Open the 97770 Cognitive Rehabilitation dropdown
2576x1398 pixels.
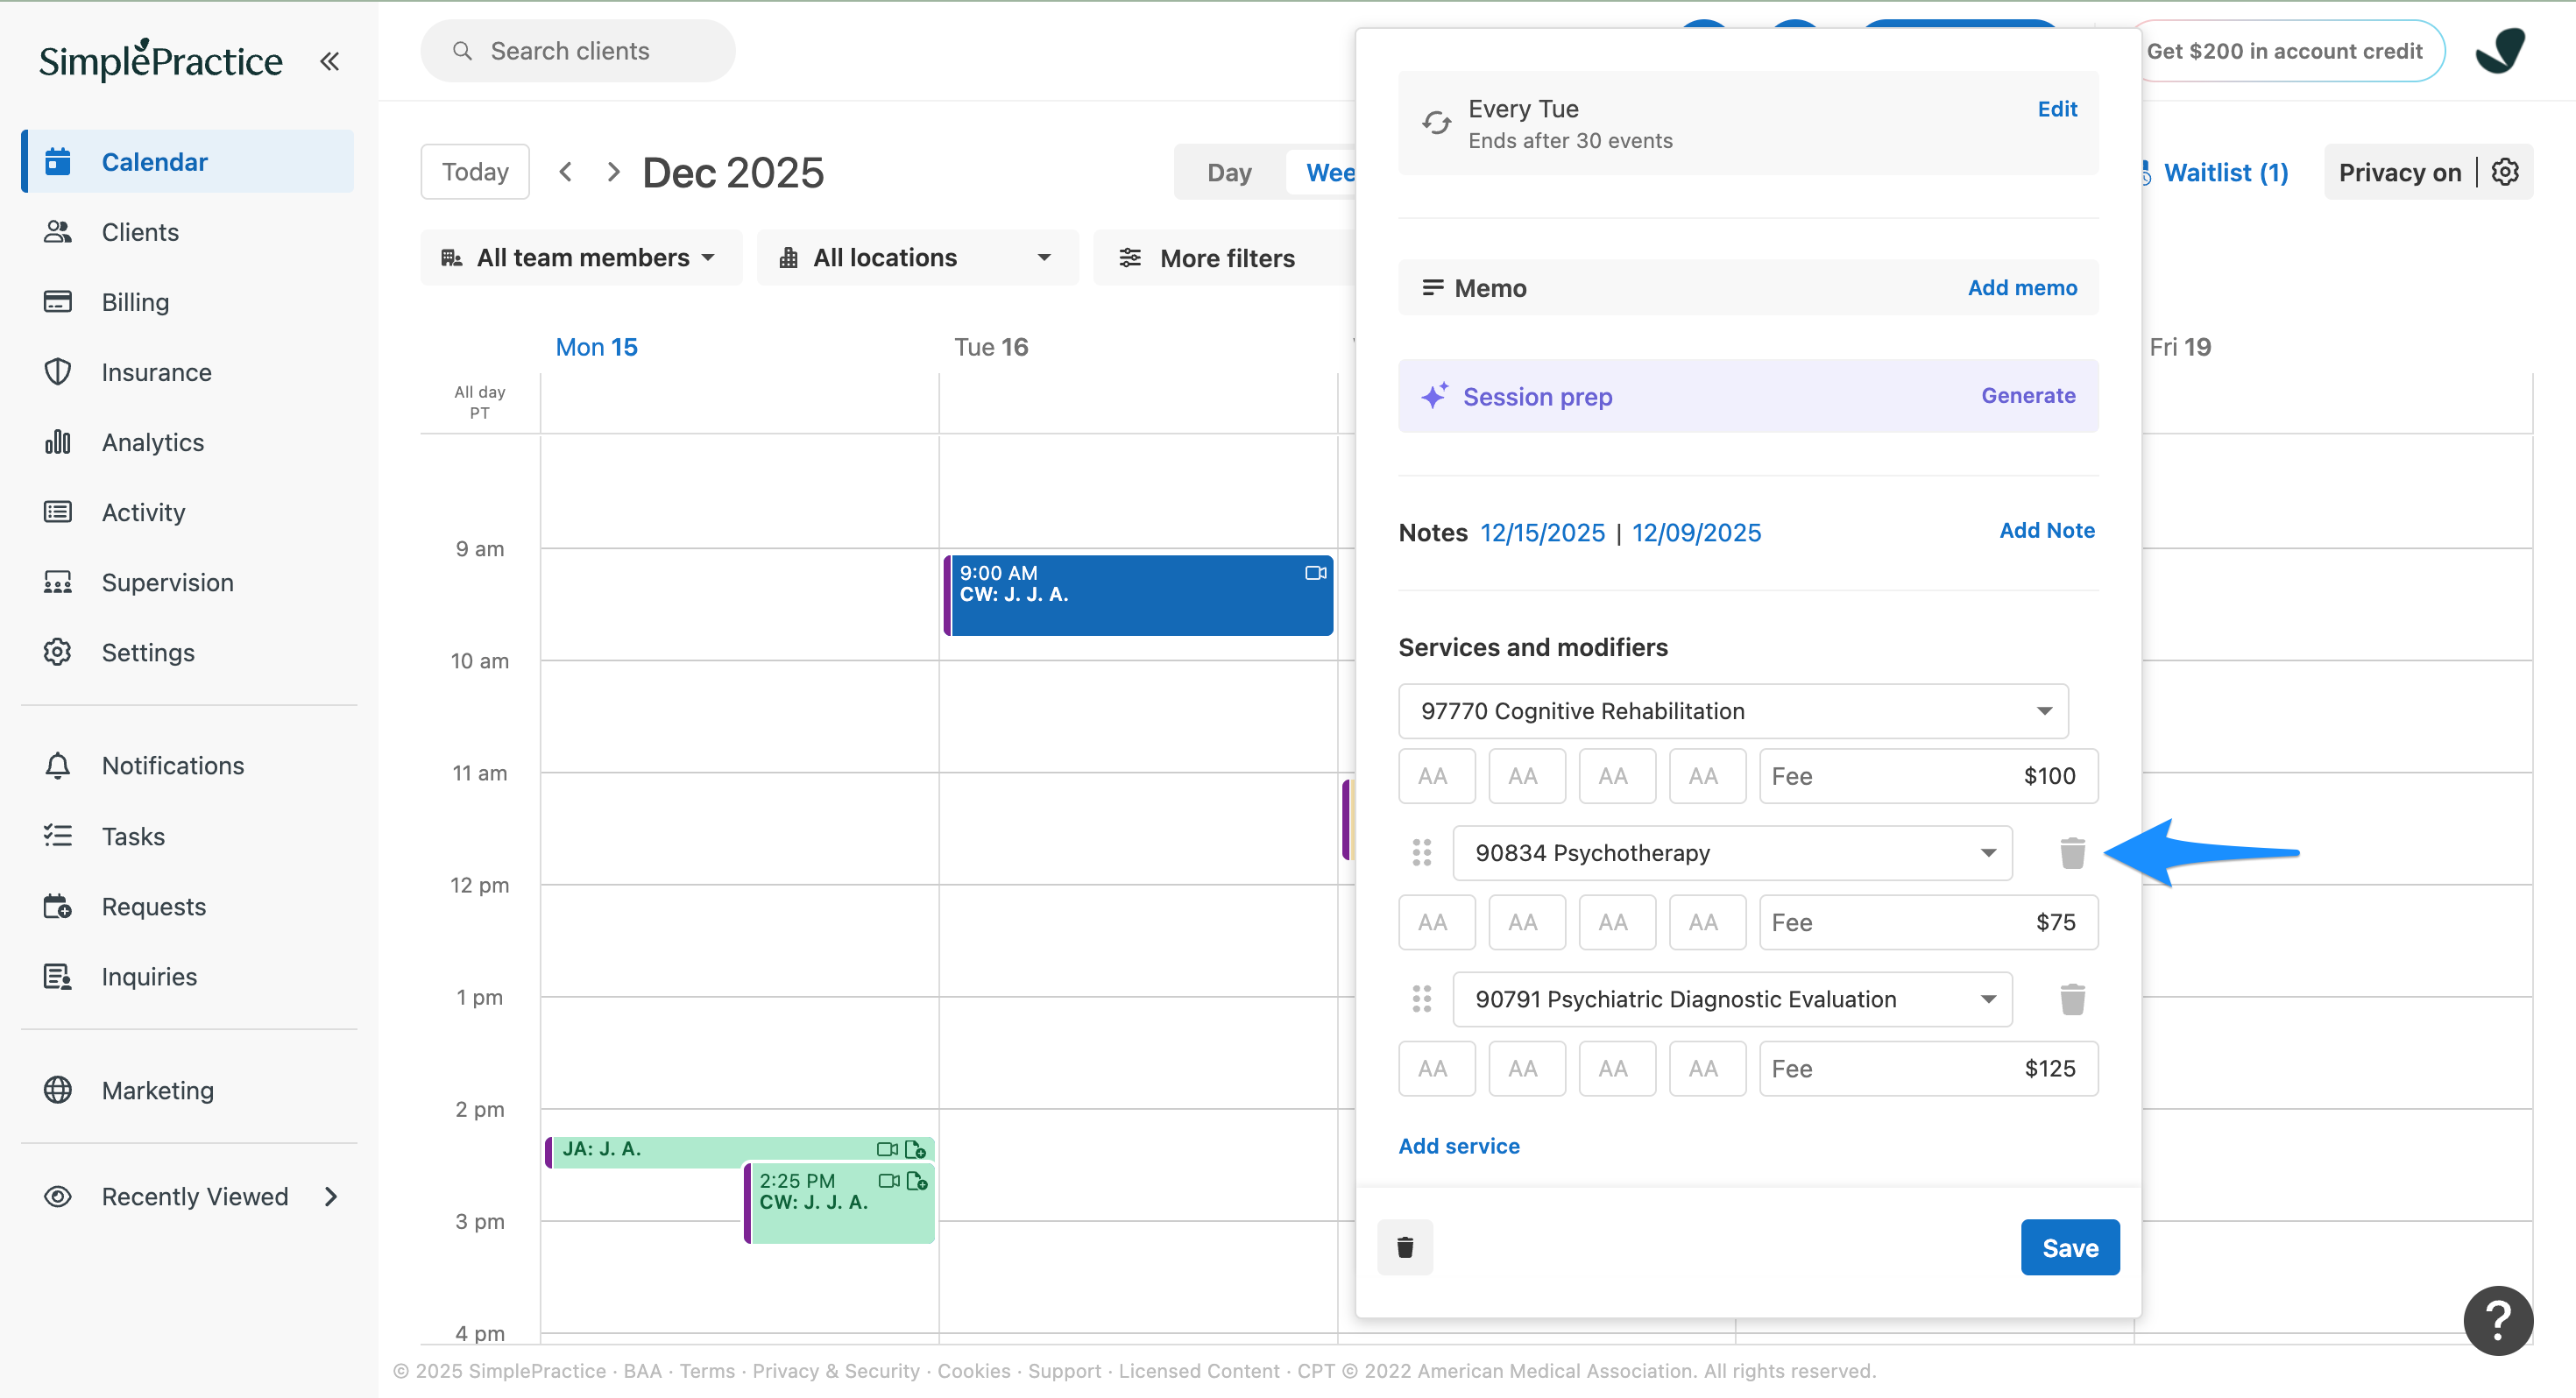click(1733, 711)
